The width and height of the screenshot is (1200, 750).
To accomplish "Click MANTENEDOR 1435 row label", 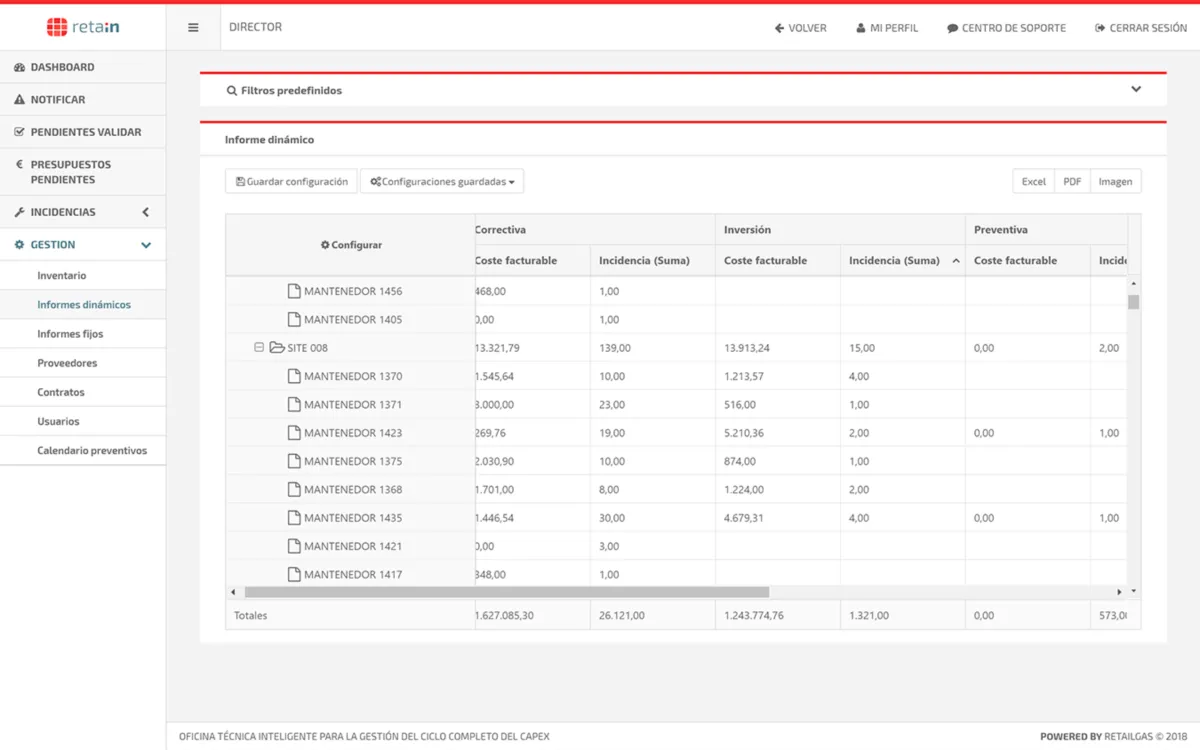I will point(353,518).
